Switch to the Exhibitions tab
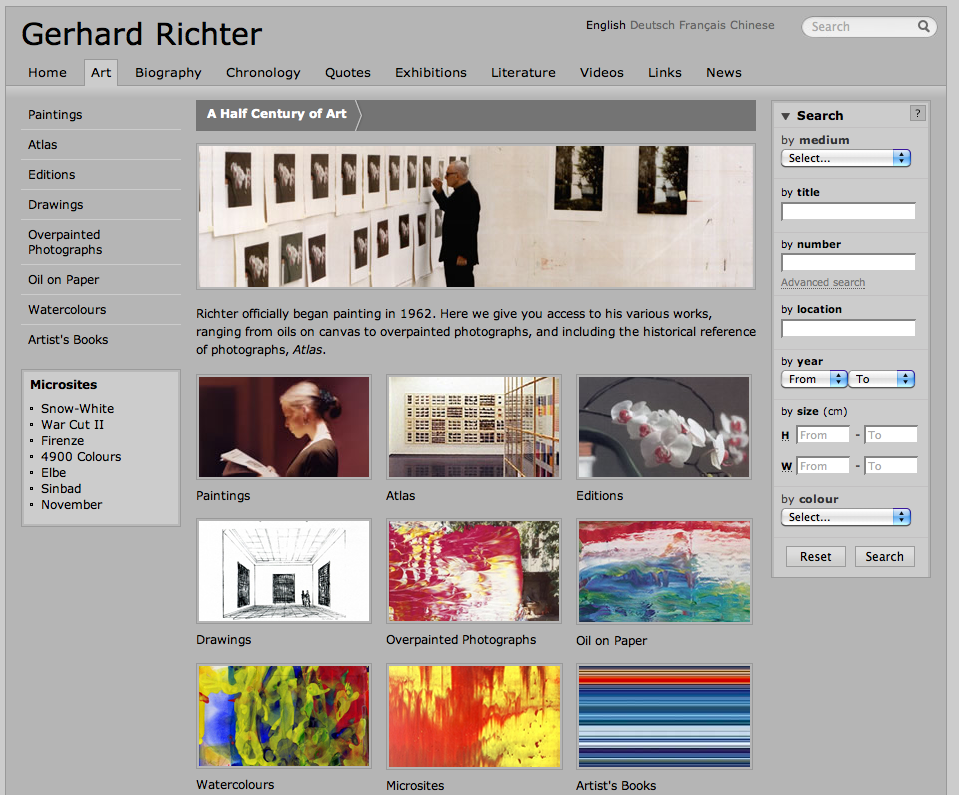Image resolution: width=959 pixels, height=795 pixels. coord(430,72)
